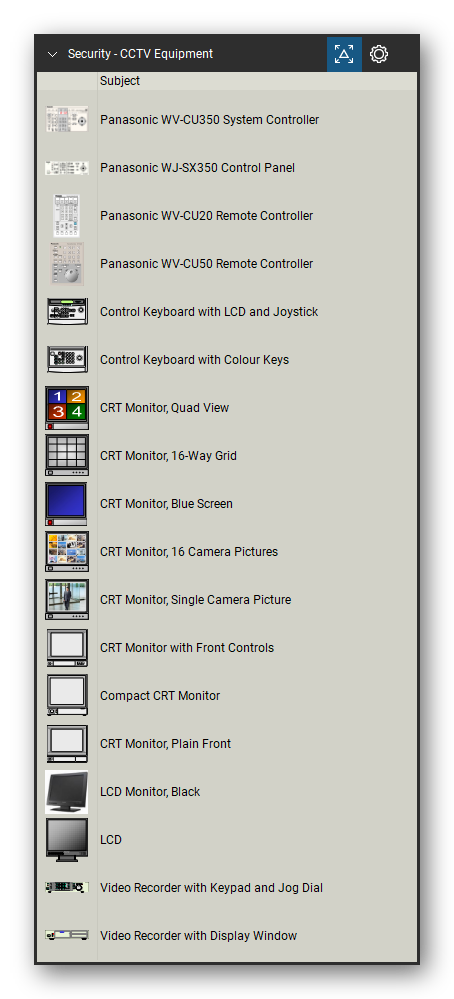The height and width of the screenshot is (999, 454).
Task: Click the Security - CCTV Equipment panel title
Action: [x=141, y=54]
